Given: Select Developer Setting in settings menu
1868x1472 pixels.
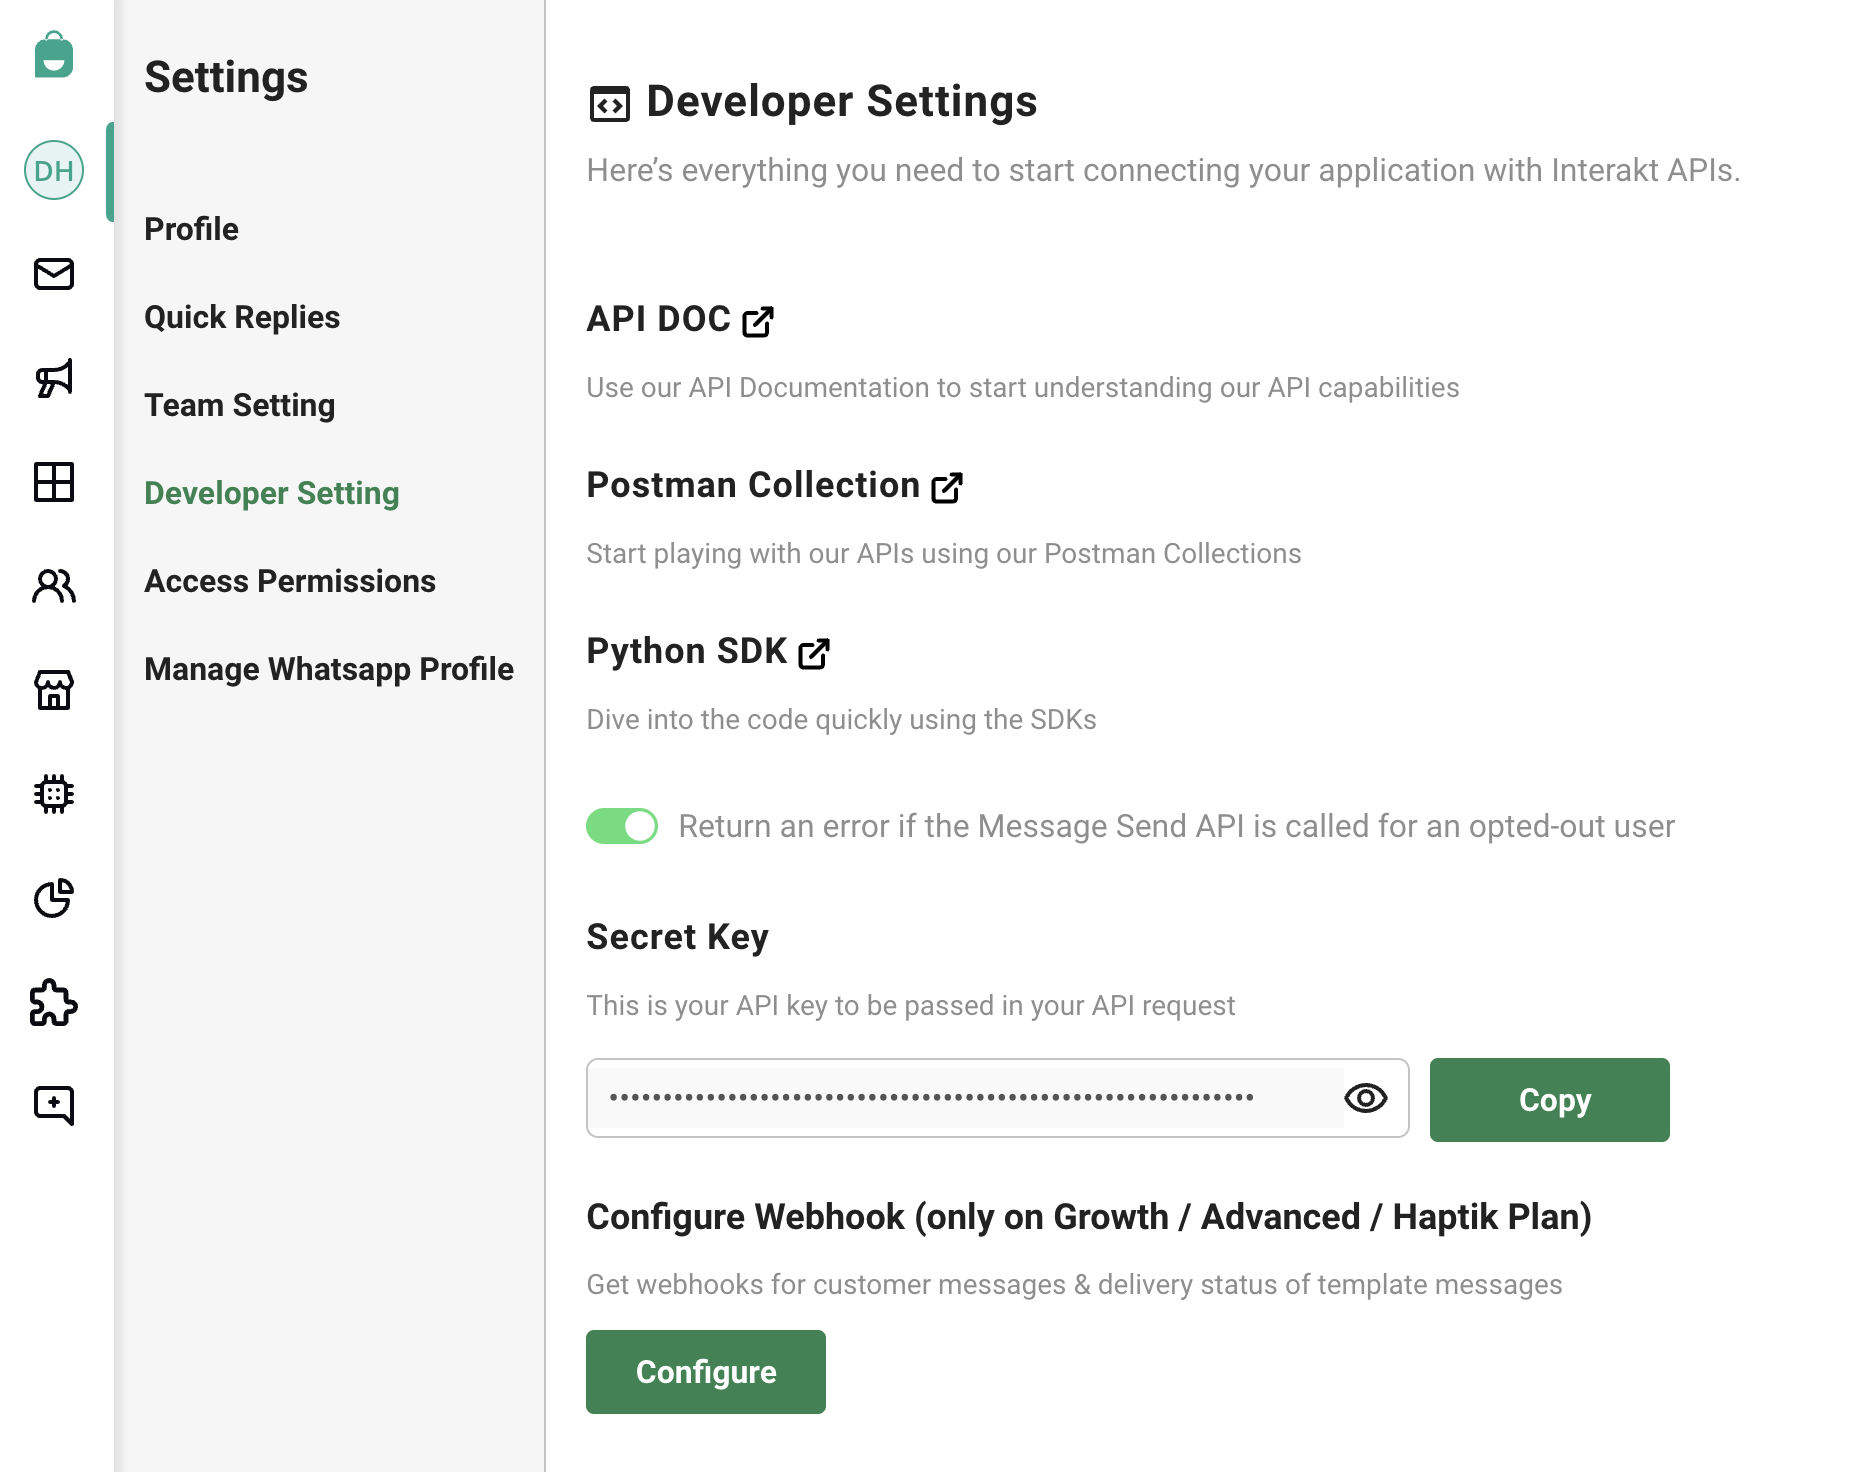Looking at the screenshot, I should point(271,493).
